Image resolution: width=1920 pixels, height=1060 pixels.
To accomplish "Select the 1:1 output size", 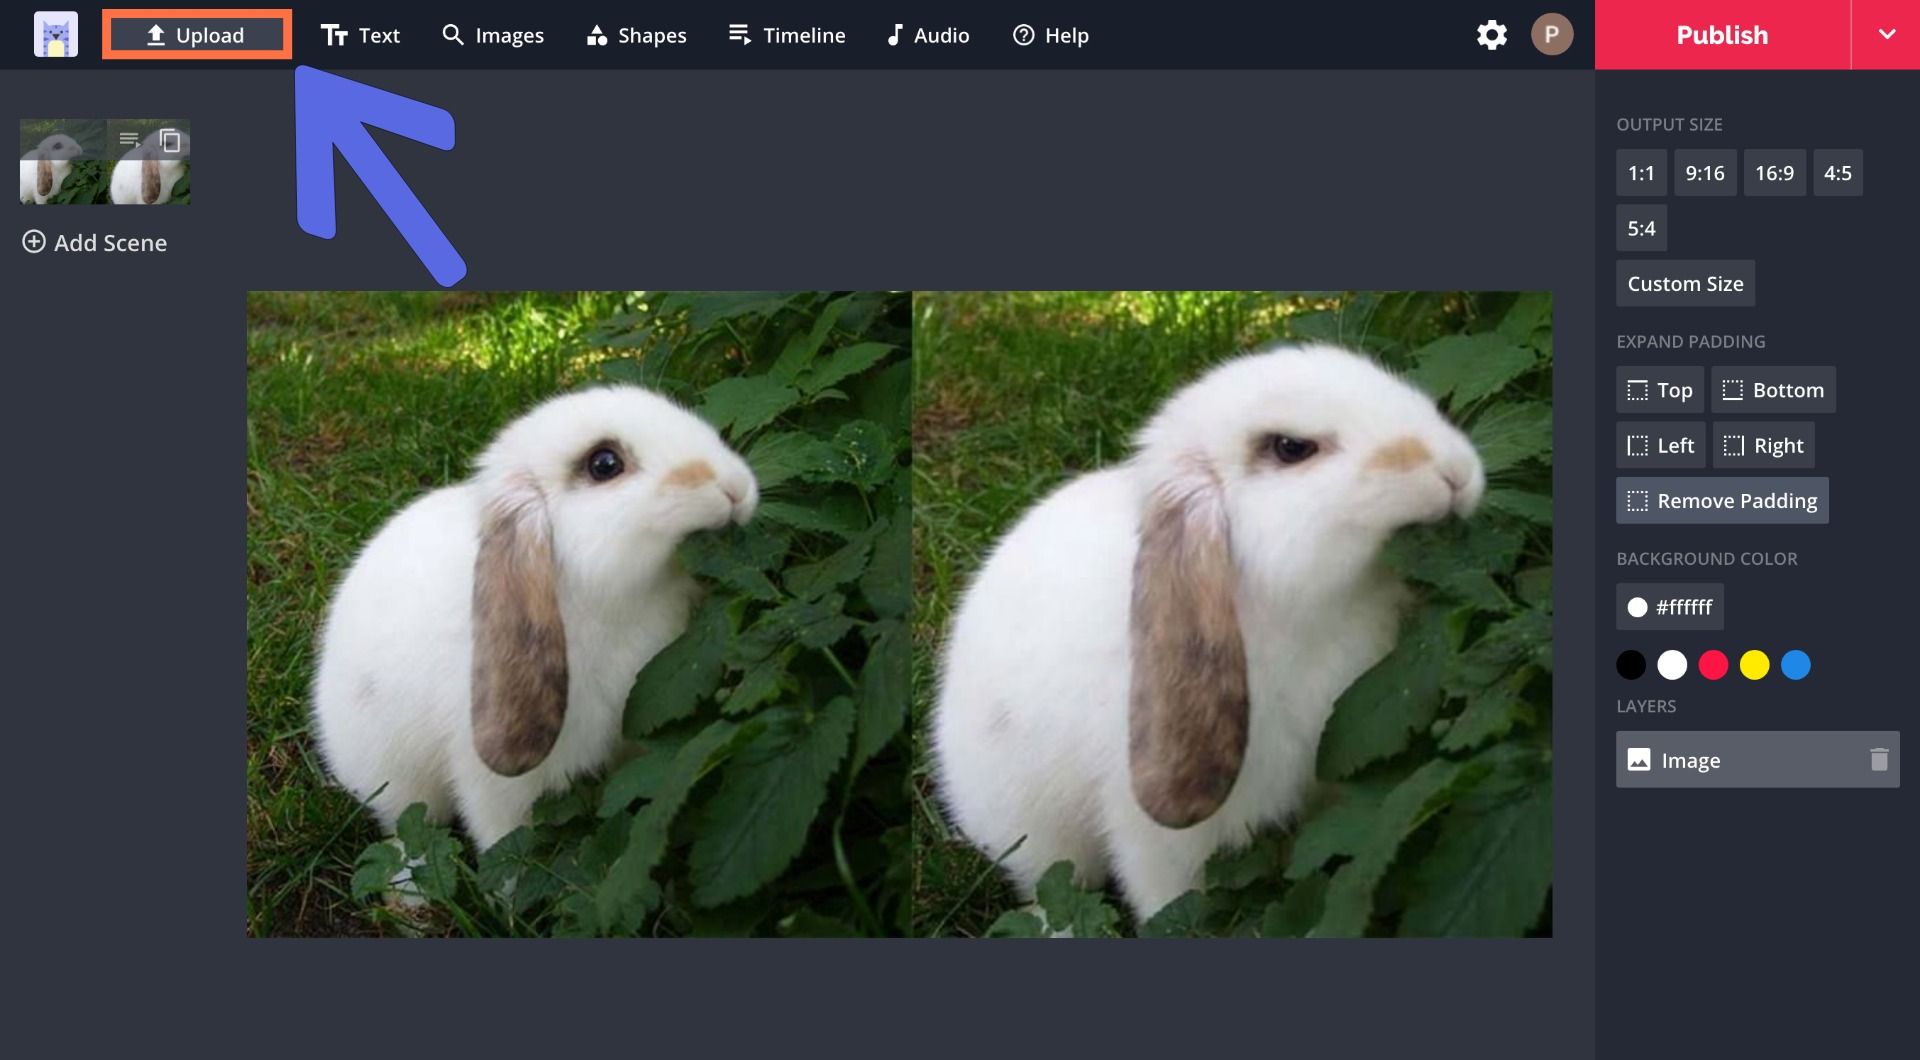I will [x=1640, y=173].
